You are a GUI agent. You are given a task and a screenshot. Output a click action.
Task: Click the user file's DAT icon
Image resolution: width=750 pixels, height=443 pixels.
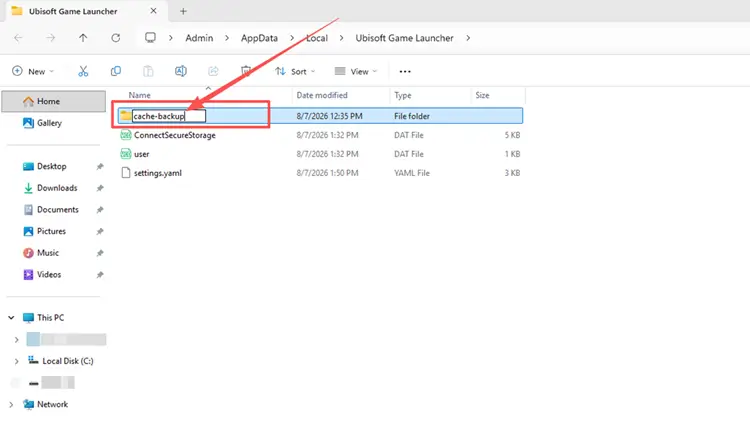click(x=126, y=154)
